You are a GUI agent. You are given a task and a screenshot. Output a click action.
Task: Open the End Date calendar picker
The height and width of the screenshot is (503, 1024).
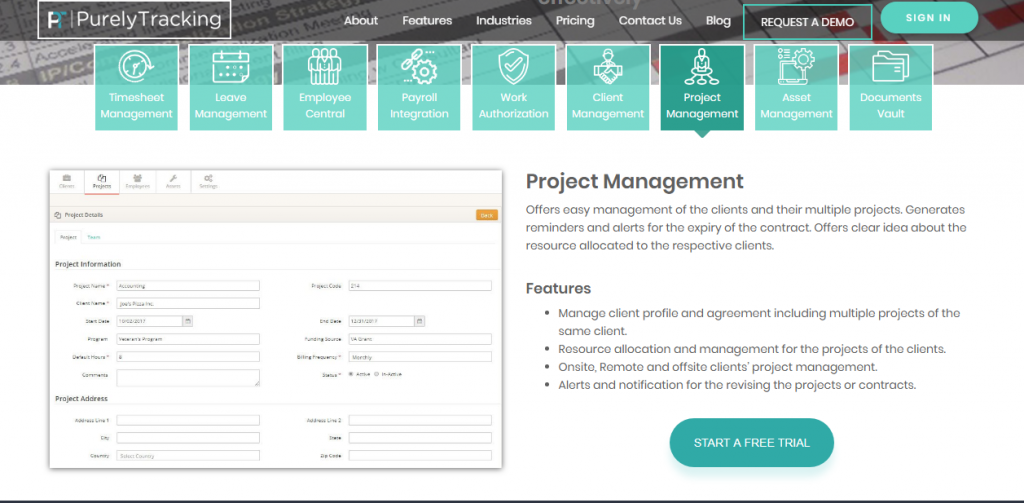pyautogui.click(x=420, y=321)
